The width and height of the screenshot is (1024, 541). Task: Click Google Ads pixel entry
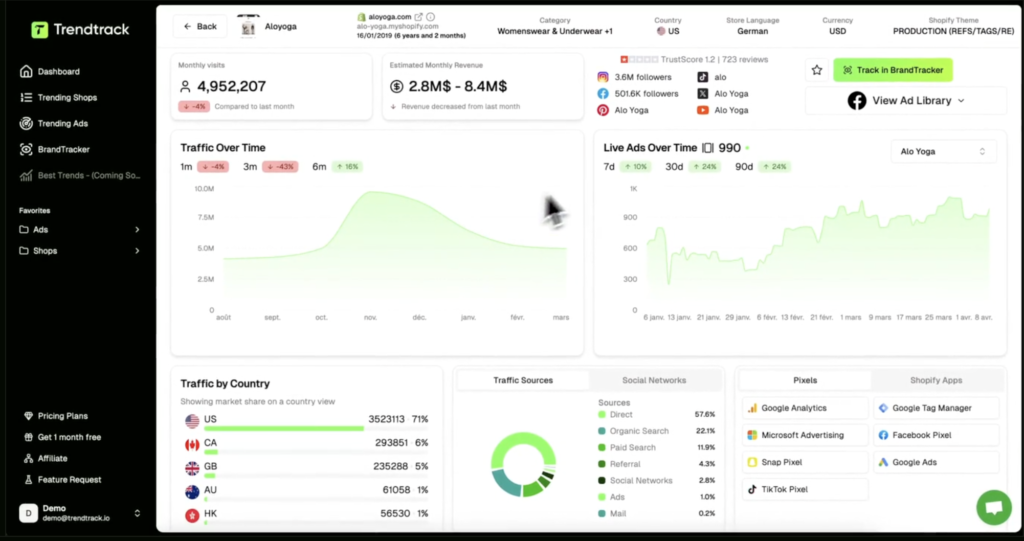pyautogui.click(x=936, y=463)
